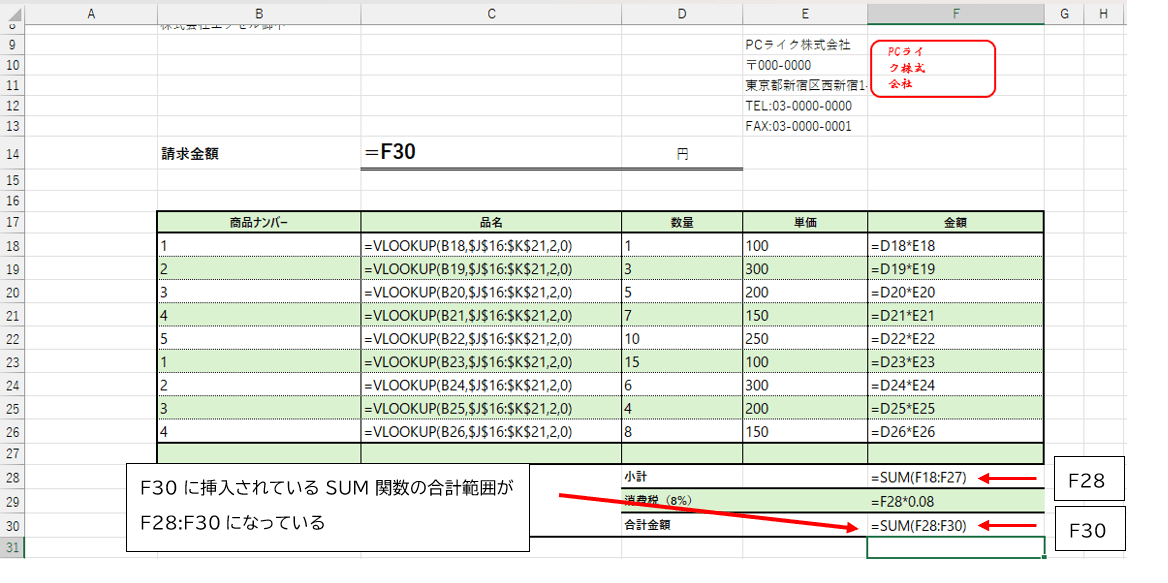This screenshot has width=1168, height=583.
Task: Click quantity cell 7 in row 21
Action: [682, 315]
